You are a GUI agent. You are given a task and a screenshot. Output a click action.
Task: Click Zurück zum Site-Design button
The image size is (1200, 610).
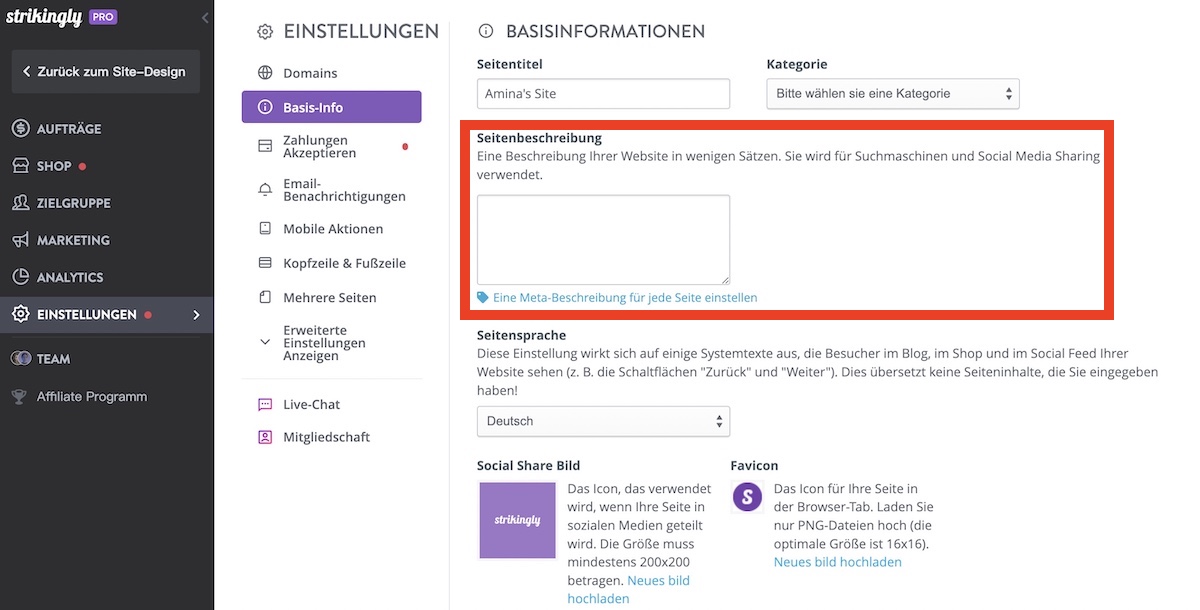point(106,72)
